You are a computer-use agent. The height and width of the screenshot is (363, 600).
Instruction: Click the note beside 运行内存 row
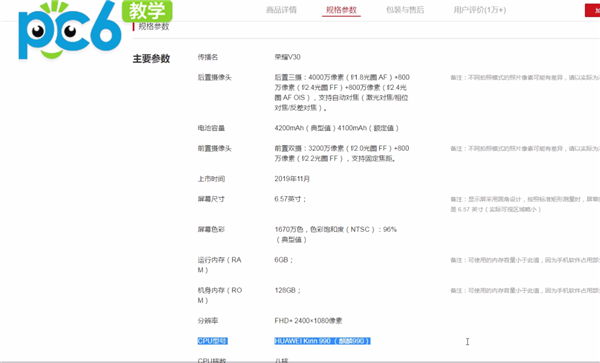coord(525,260)
